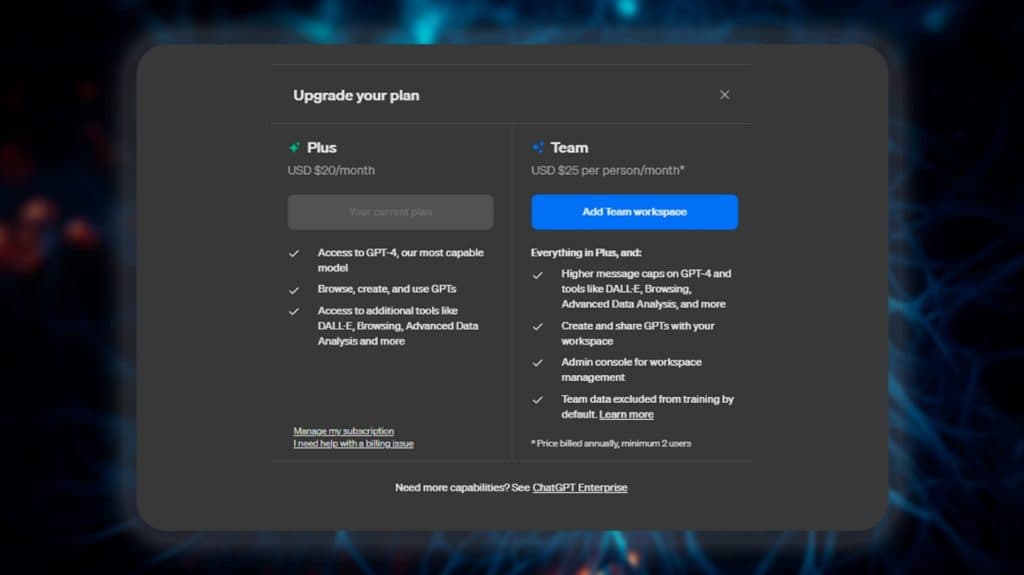
Task: Click the green Plus sparkle icon
Action: (x=295, y=148)
